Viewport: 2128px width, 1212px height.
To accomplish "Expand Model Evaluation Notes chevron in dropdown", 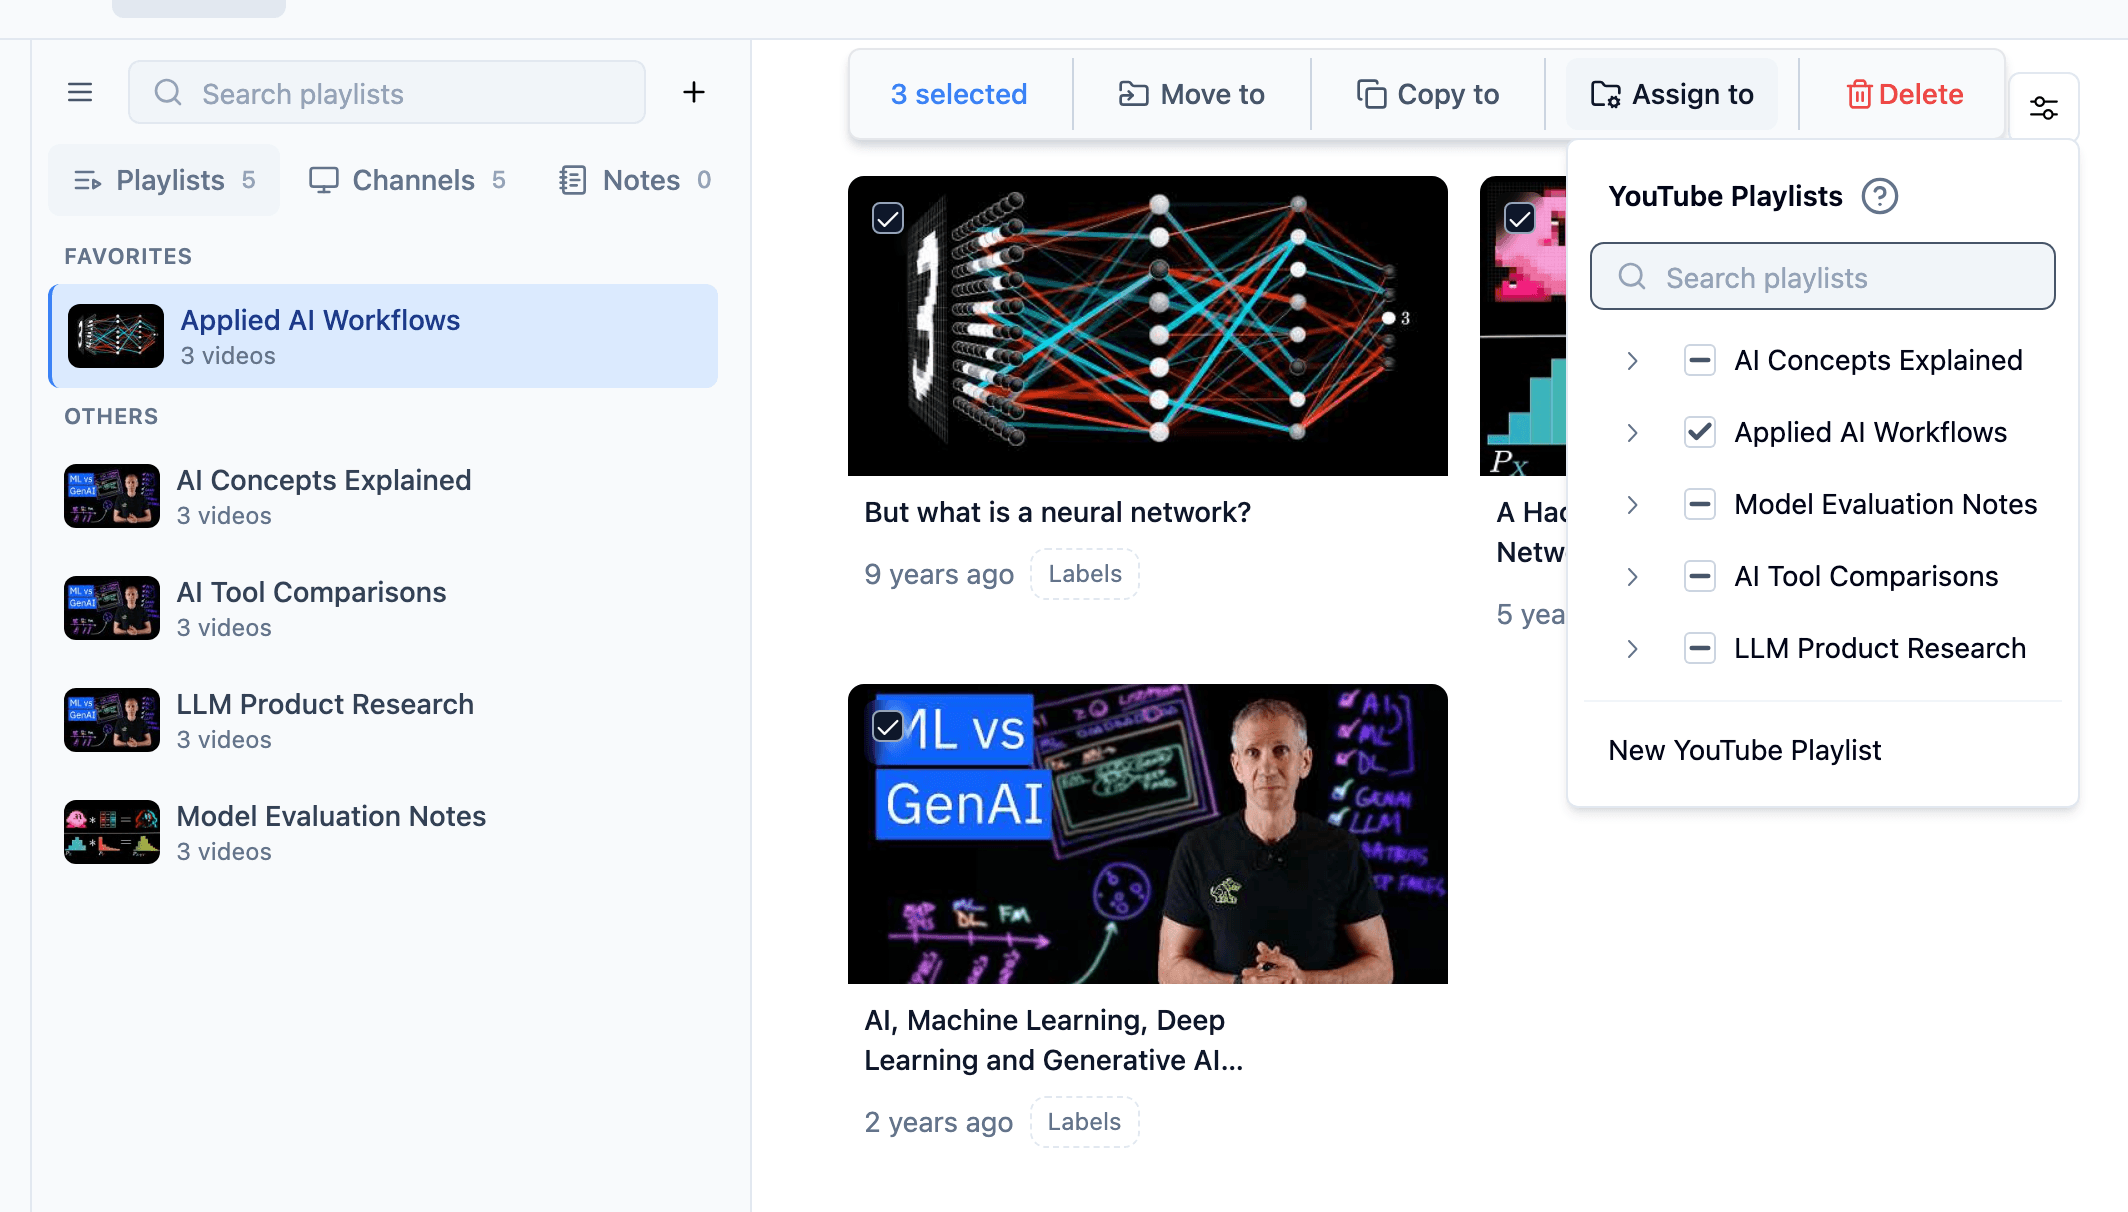I will (x=1632, y=504).
